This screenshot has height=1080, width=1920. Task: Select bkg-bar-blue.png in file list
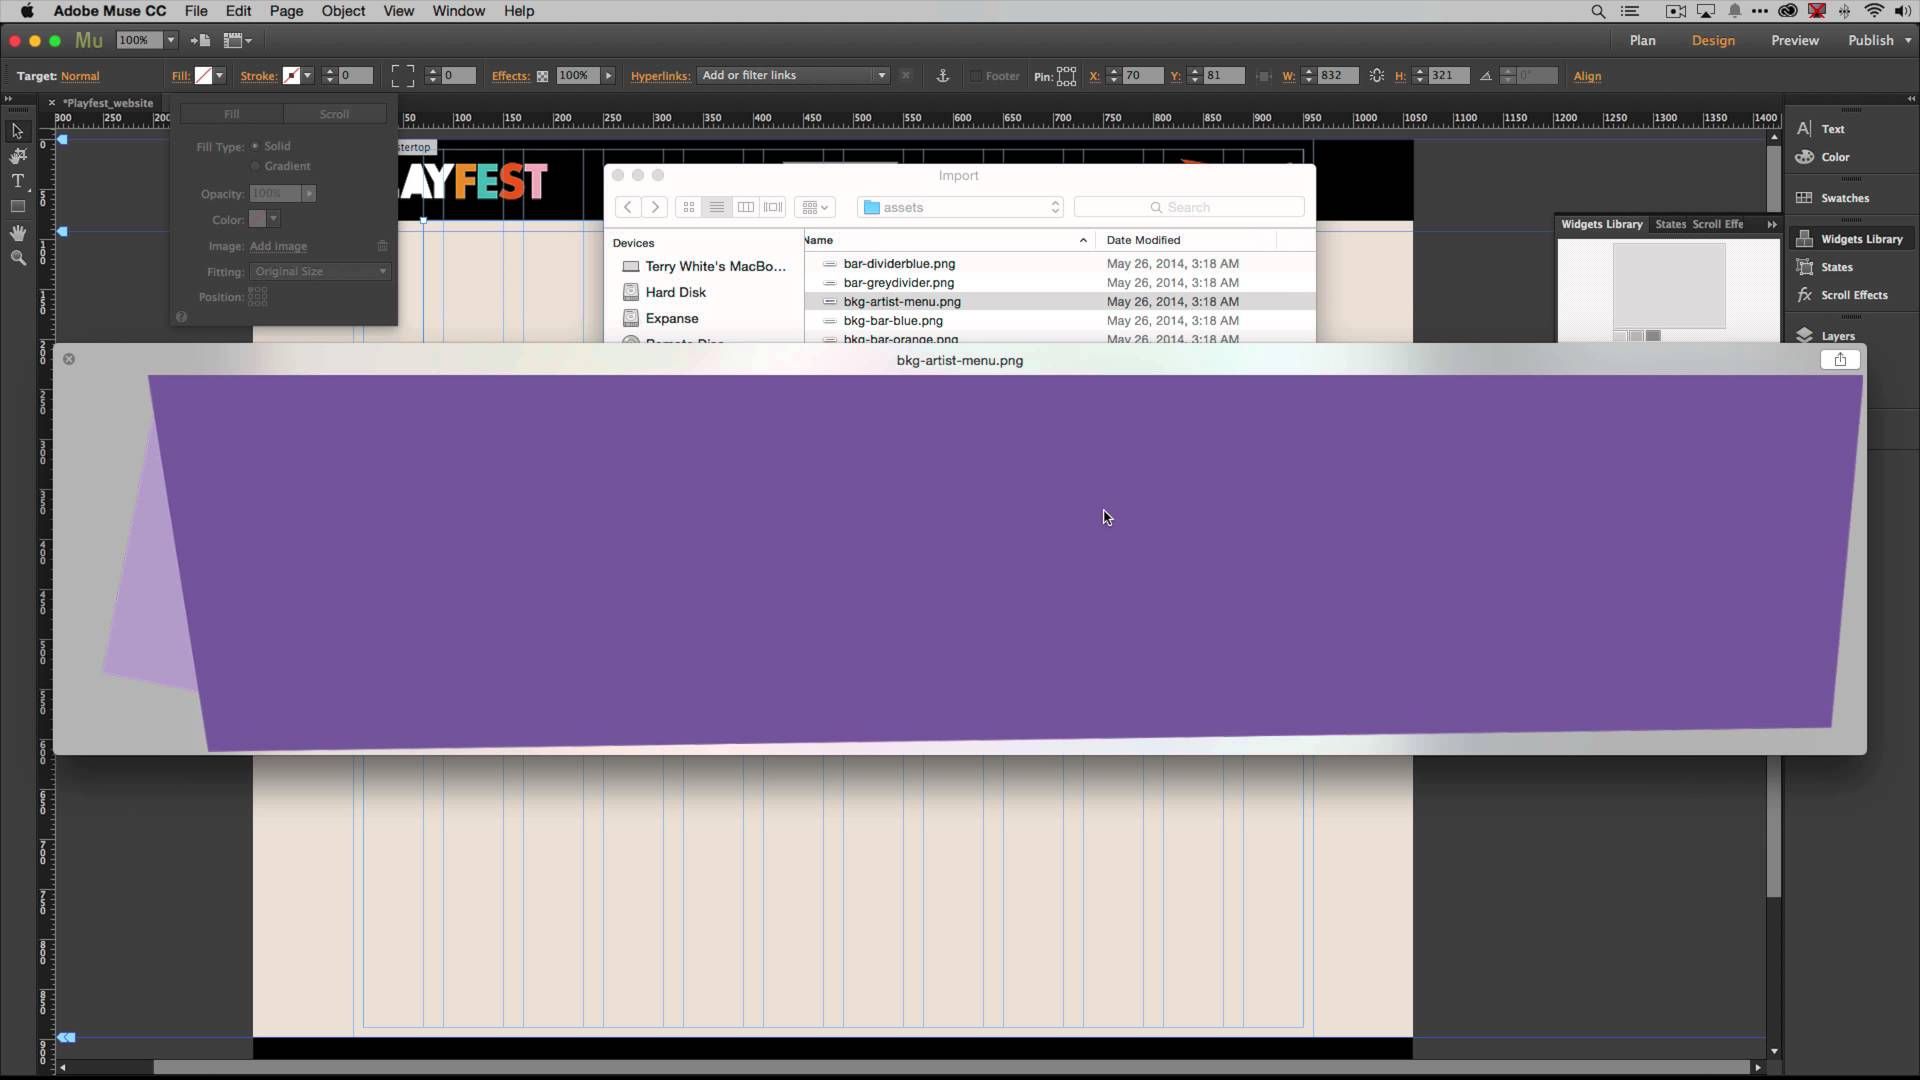[x=892, y=321]
